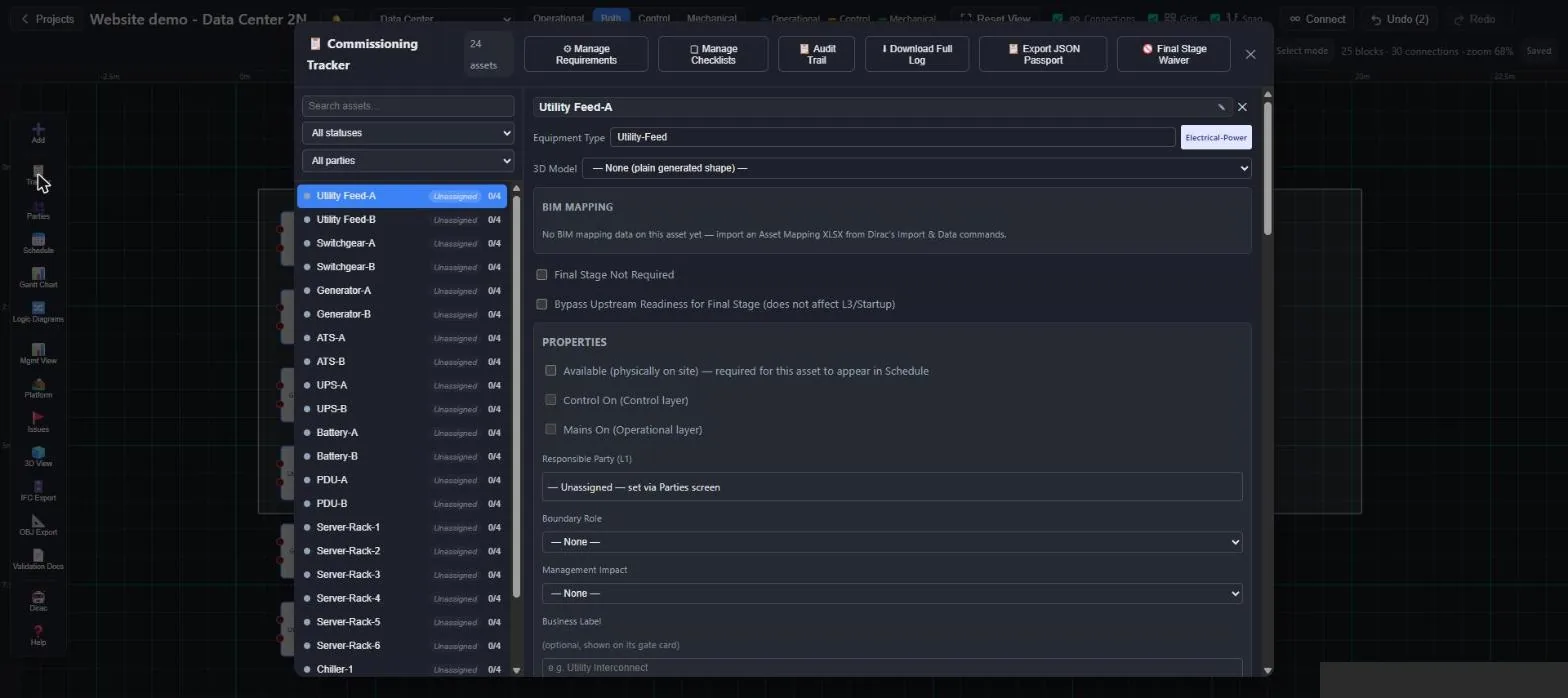Viewport: 1568px width, 698px height.
Task: Switch to the Operational layer tab
Action: pyautogui.click(x=558, y=19)
